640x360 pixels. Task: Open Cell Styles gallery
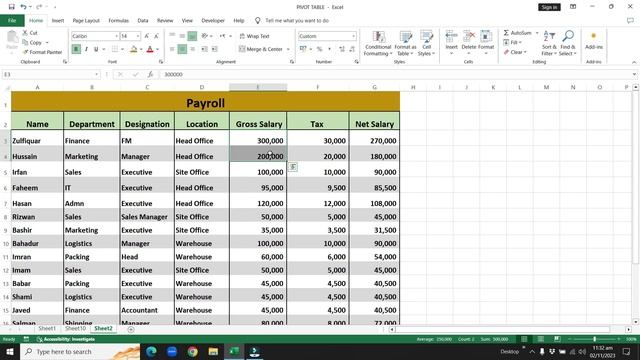[427, 43]
